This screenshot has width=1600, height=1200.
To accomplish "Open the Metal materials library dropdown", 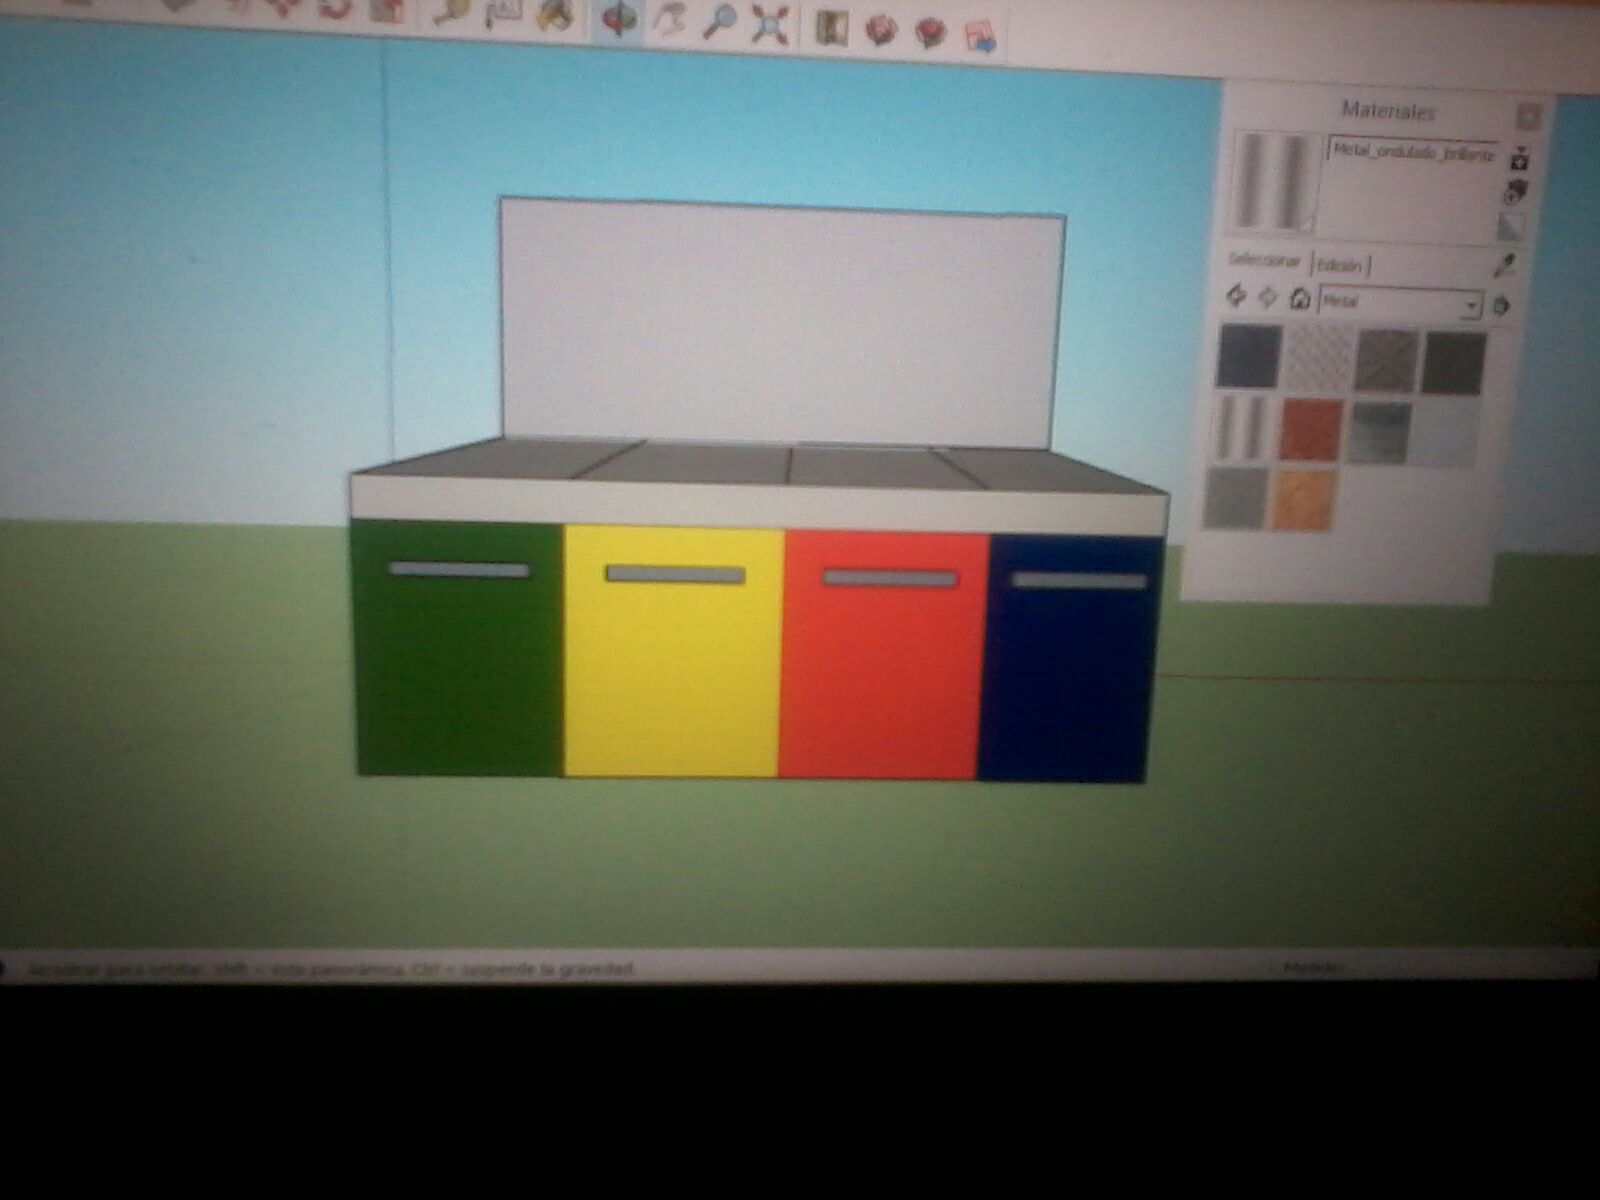I will coord(1401,302).
